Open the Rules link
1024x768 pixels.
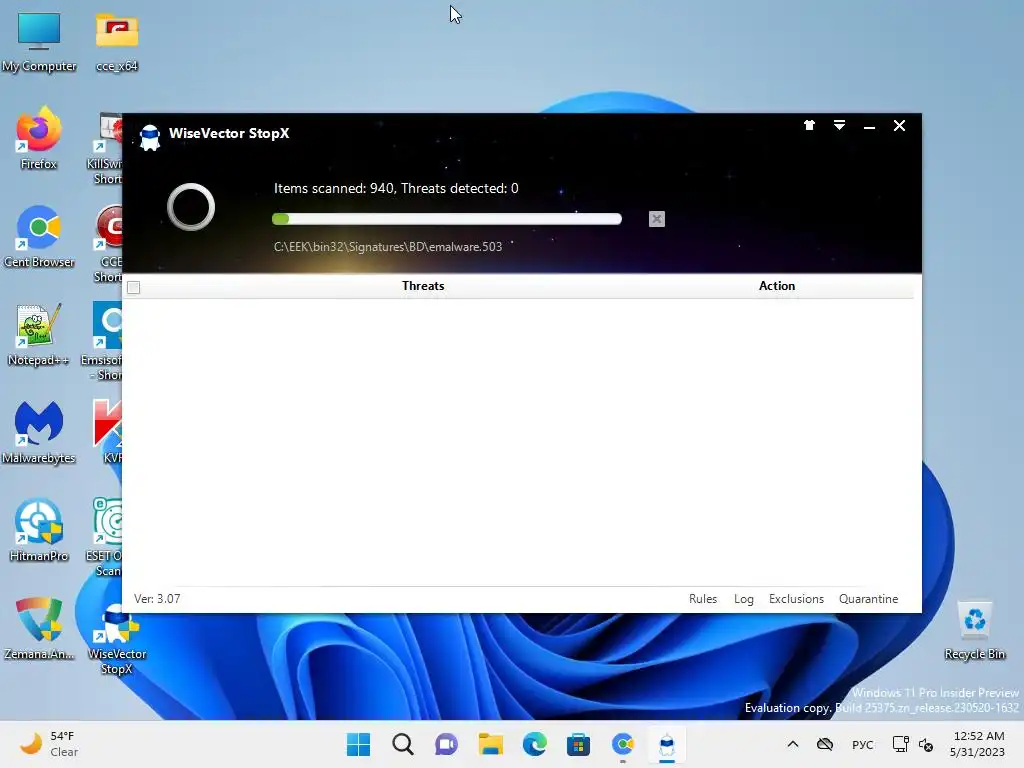point(703,599)
